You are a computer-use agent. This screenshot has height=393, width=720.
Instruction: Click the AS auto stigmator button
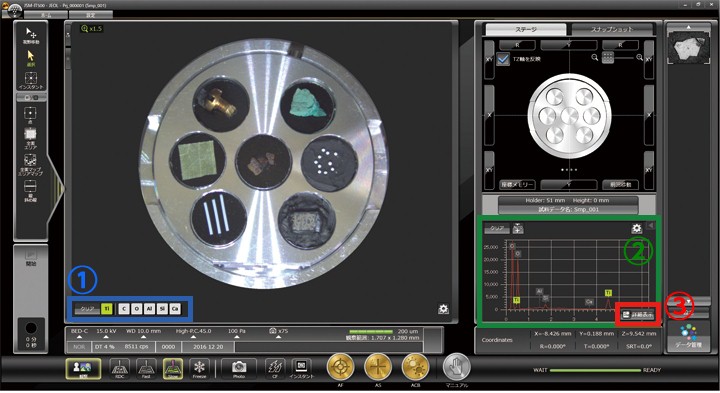378,367
